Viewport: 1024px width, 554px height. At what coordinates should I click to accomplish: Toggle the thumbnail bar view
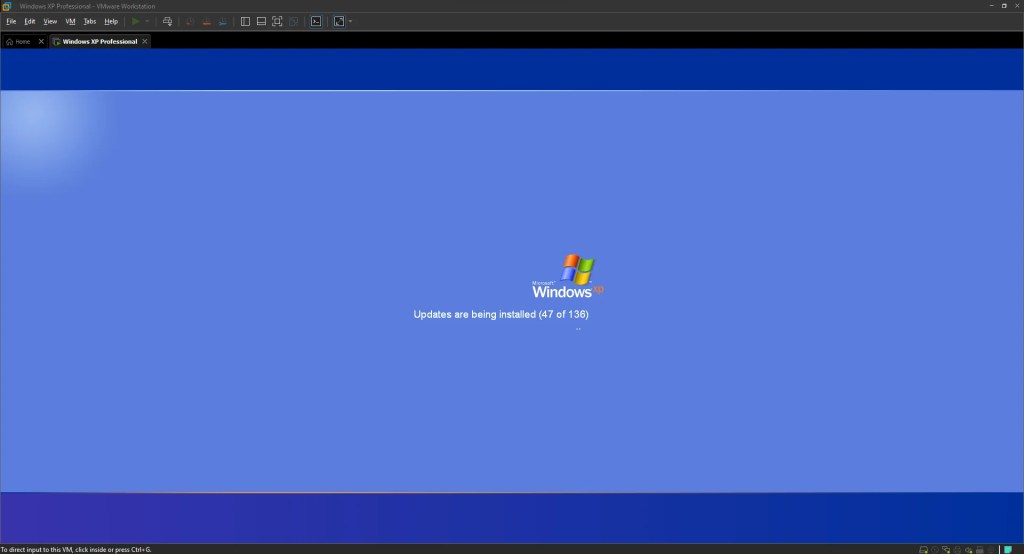click(261, 22)
